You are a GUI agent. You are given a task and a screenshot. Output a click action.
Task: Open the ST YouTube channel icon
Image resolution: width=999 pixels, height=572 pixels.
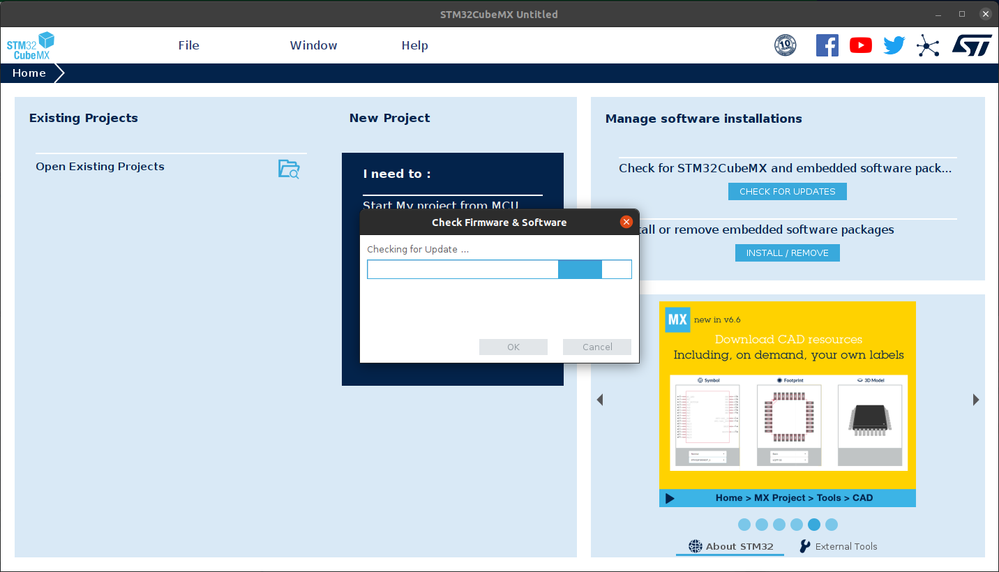click(861, 45)
